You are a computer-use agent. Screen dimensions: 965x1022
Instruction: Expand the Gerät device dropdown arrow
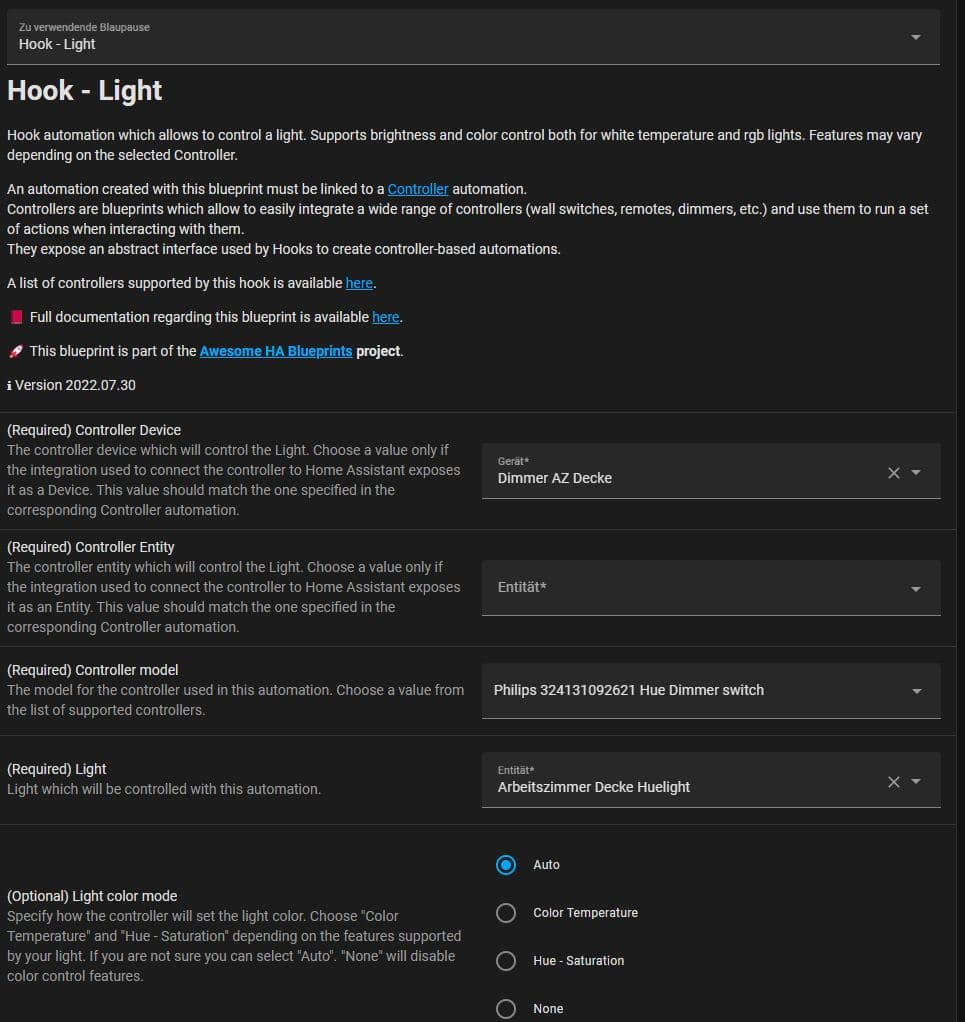click(916, 473)
